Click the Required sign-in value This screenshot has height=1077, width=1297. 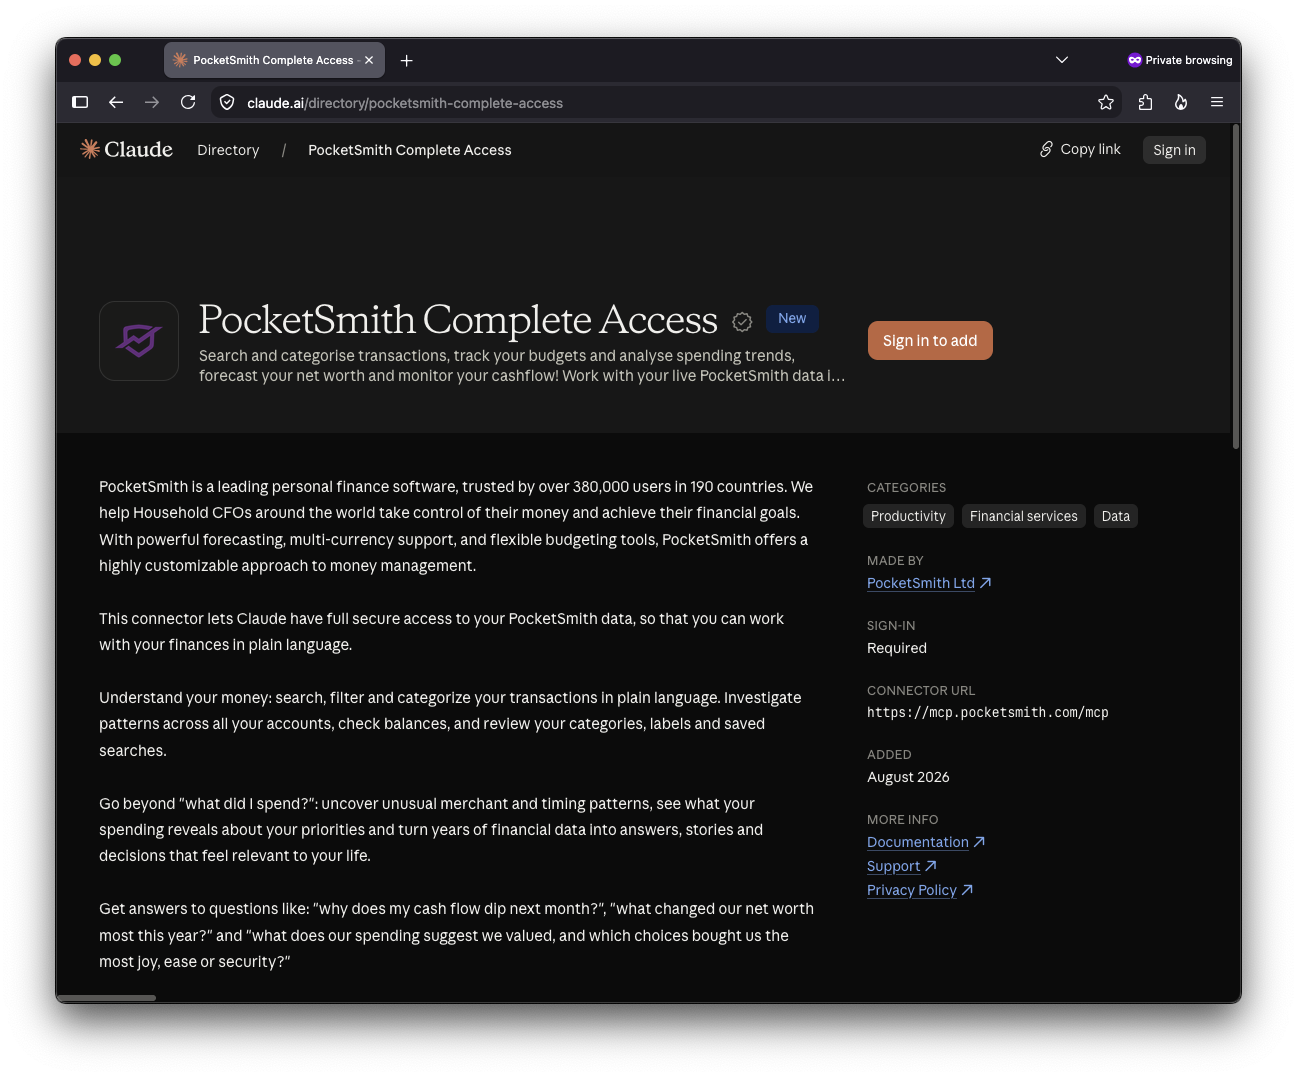pyautogui.click(x=897, y=648)
